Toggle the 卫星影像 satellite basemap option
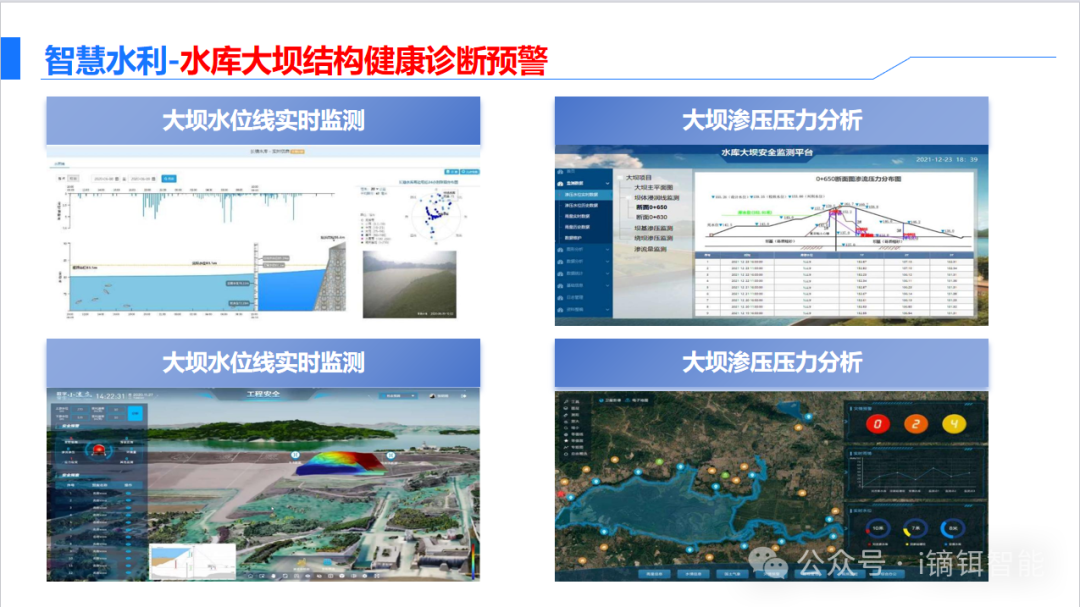Screen dimensions: 1080x607 (610, 400)
